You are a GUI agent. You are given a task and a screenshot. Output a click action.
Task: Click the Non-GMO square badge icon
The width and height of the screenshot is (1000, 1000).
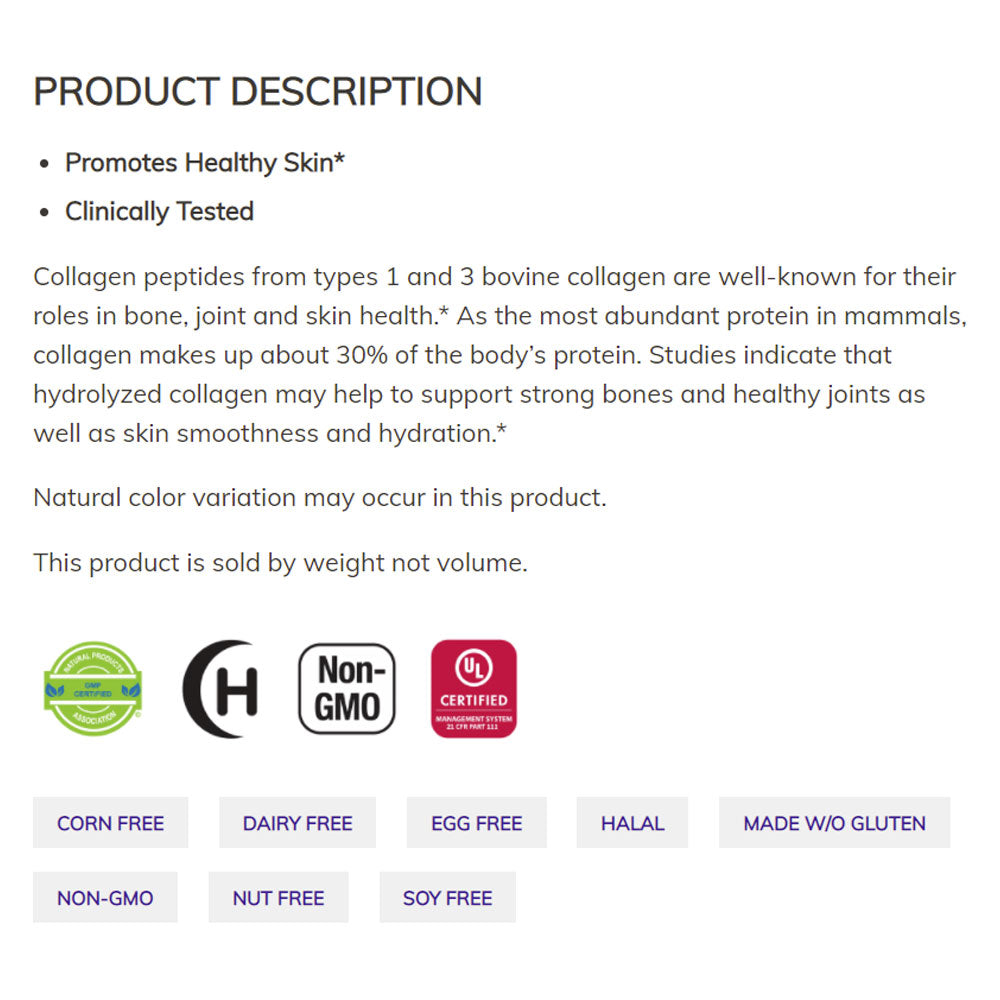(347, 689)
